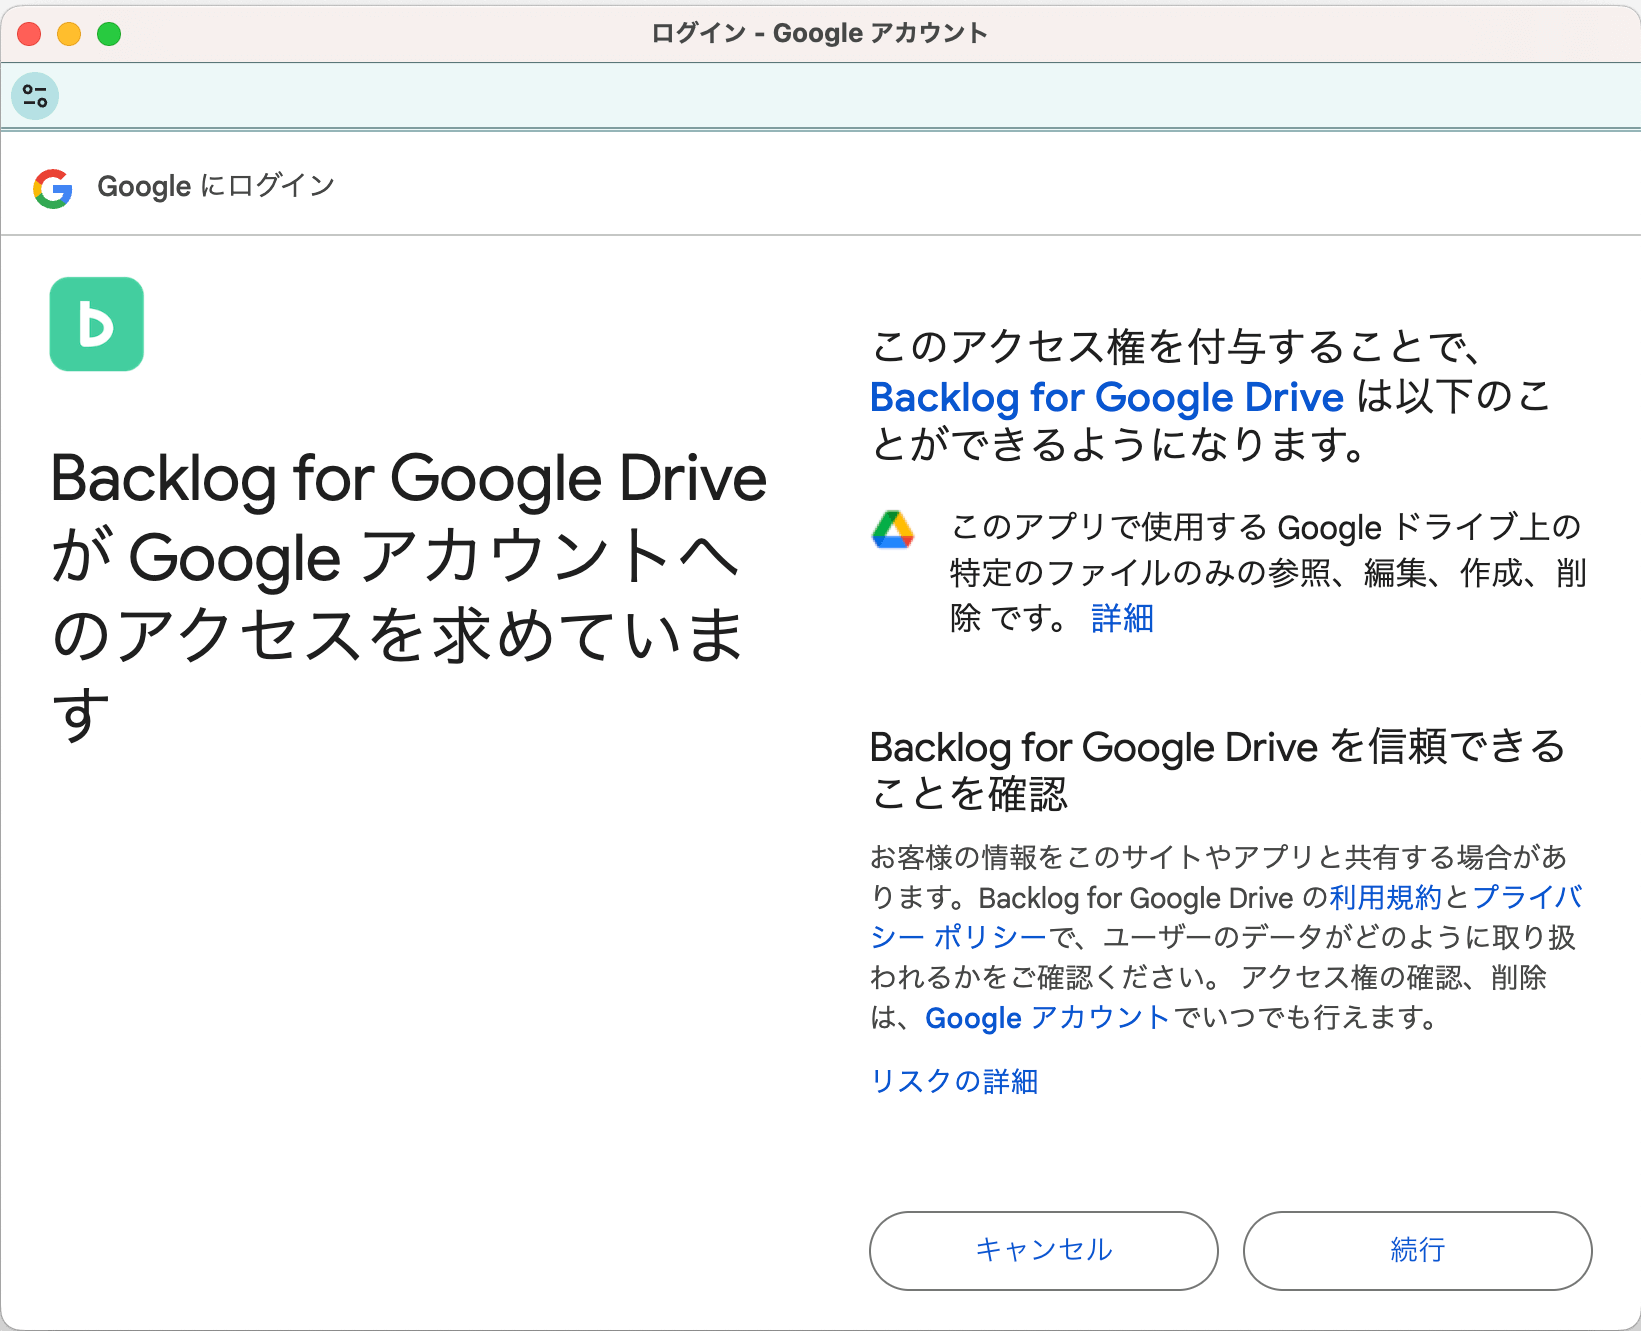Click the main access request heading
Image resolution: width=1641 pixels, height=1331 pixels.
coord(409,595)
